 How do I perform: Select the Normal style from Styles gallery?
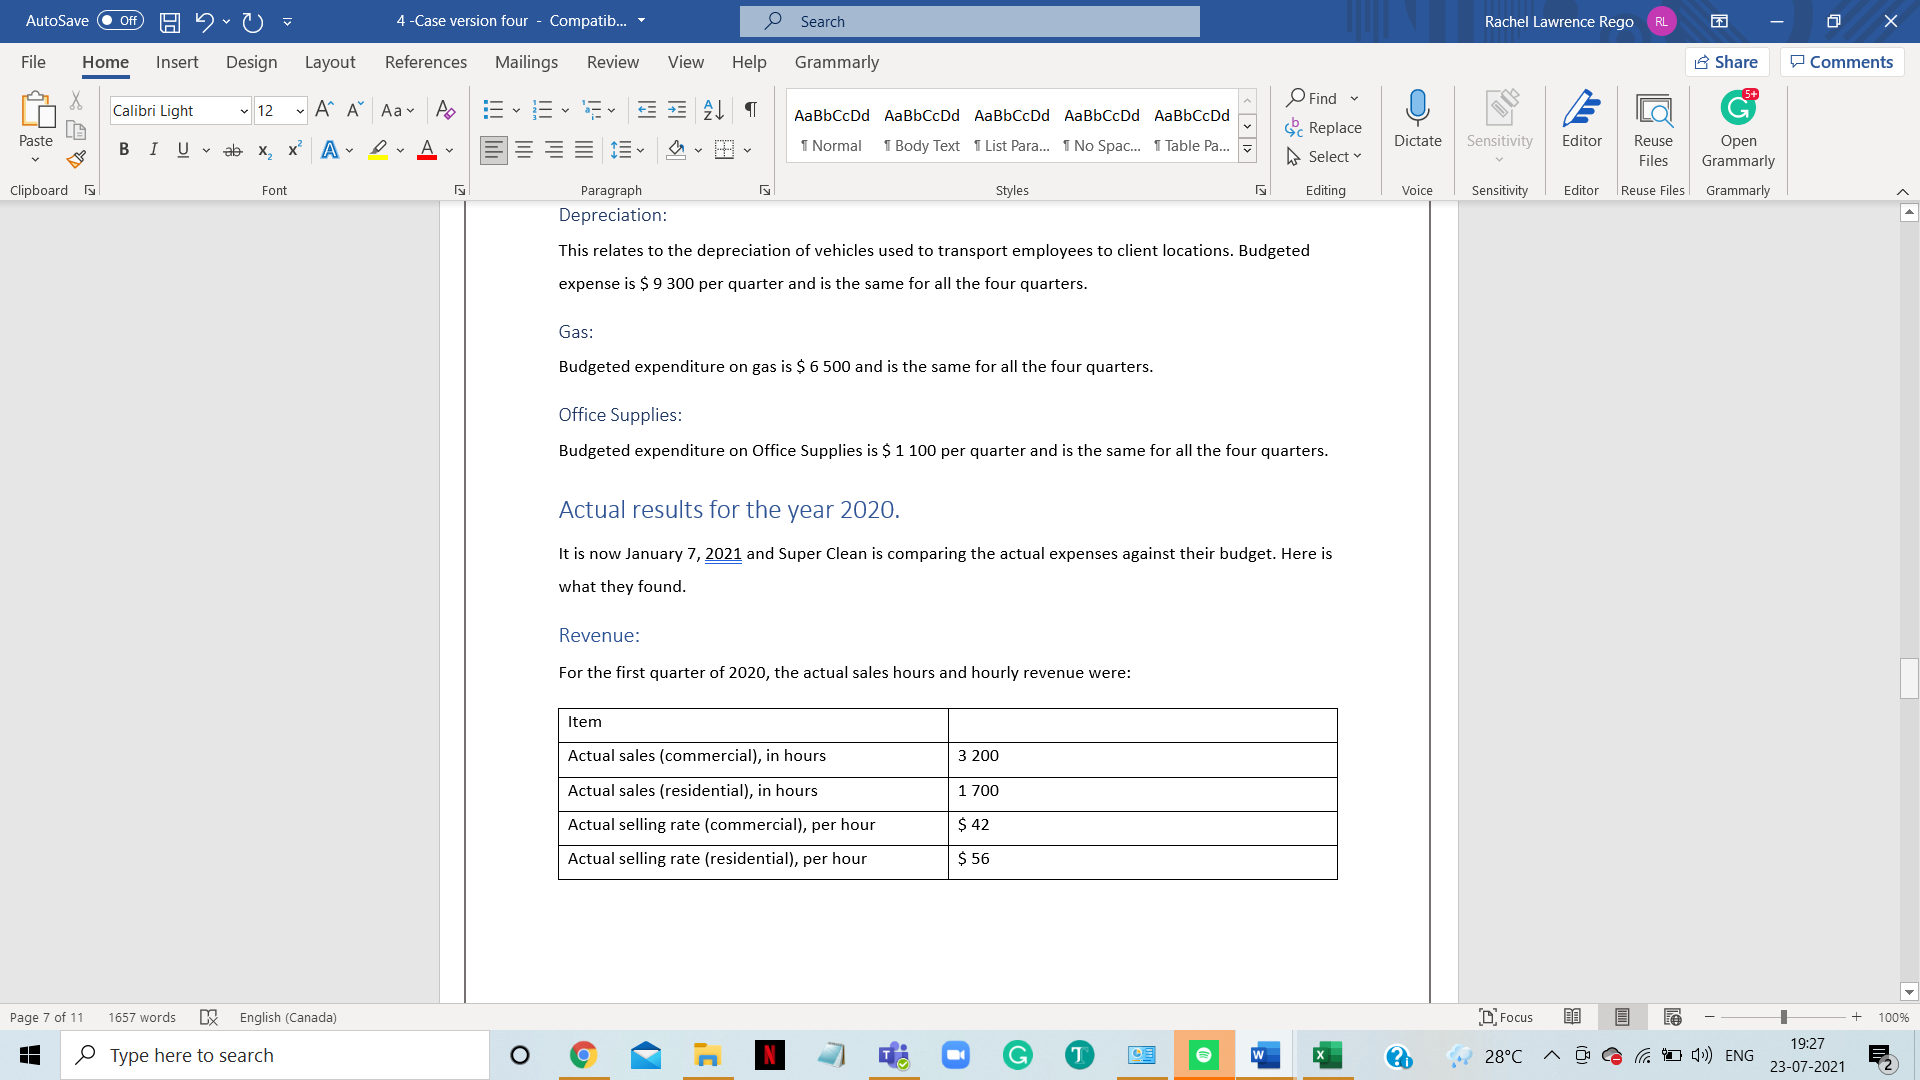(x=831, y=130)
